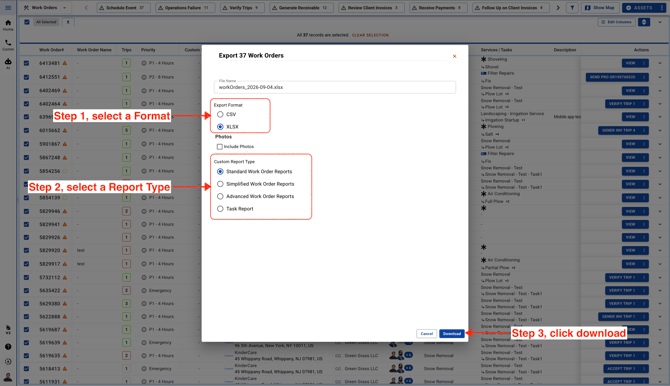Expand the row for order 5618413
Screen dimensions: 670x386
[660, 368]
